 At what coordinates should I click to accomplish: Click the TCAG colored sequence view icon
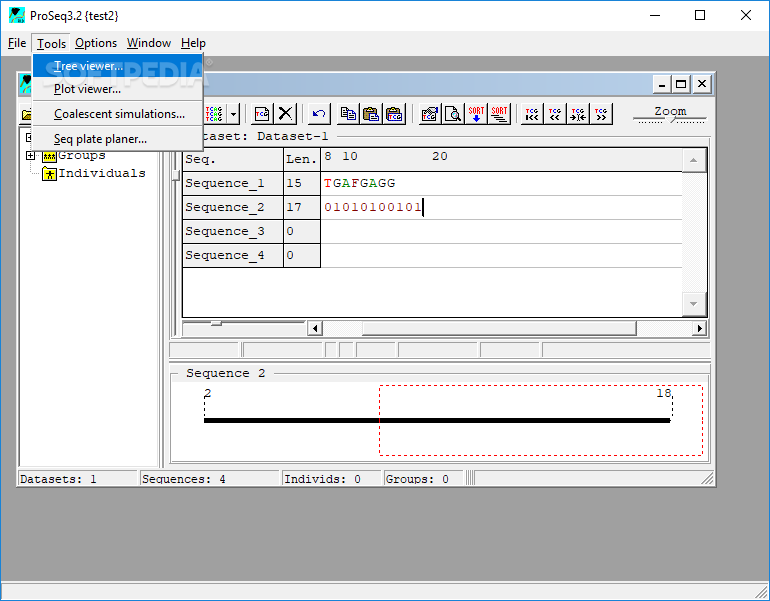pos(214,114)
